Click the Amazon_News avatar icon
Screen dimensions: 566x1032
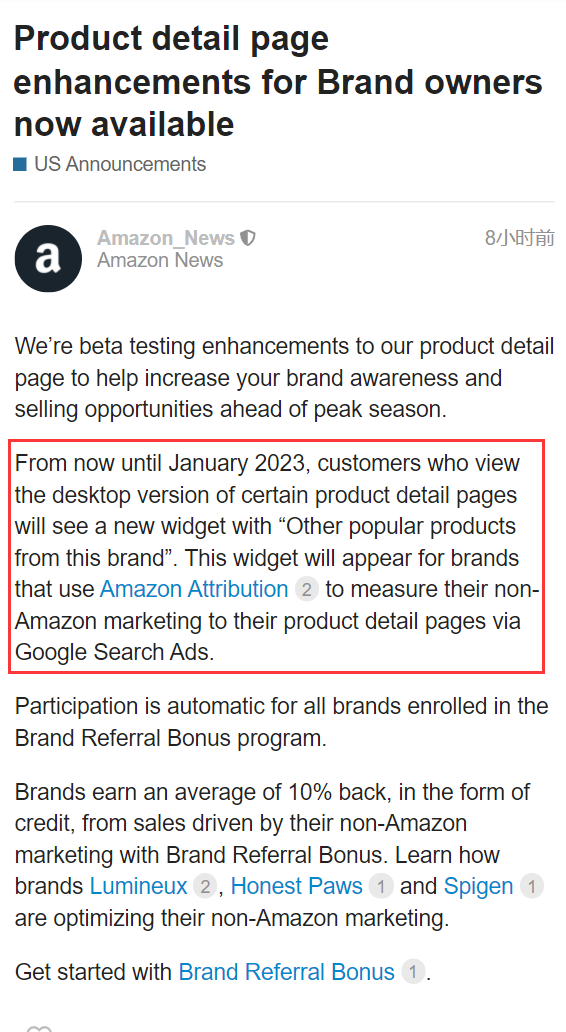[48, 258]
